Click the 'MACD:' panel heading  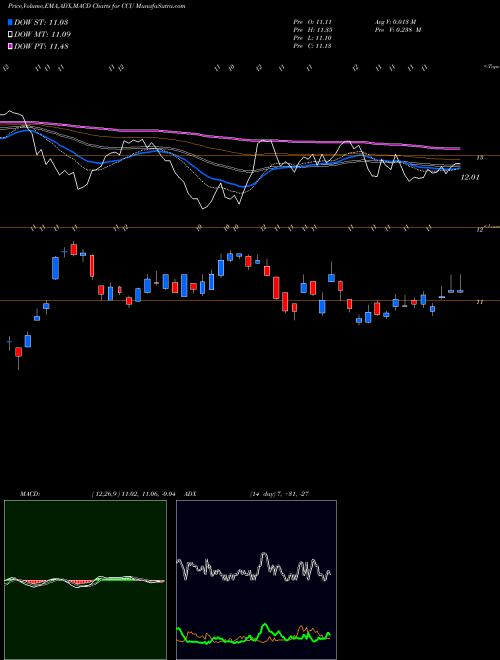(x=29, y=494)
